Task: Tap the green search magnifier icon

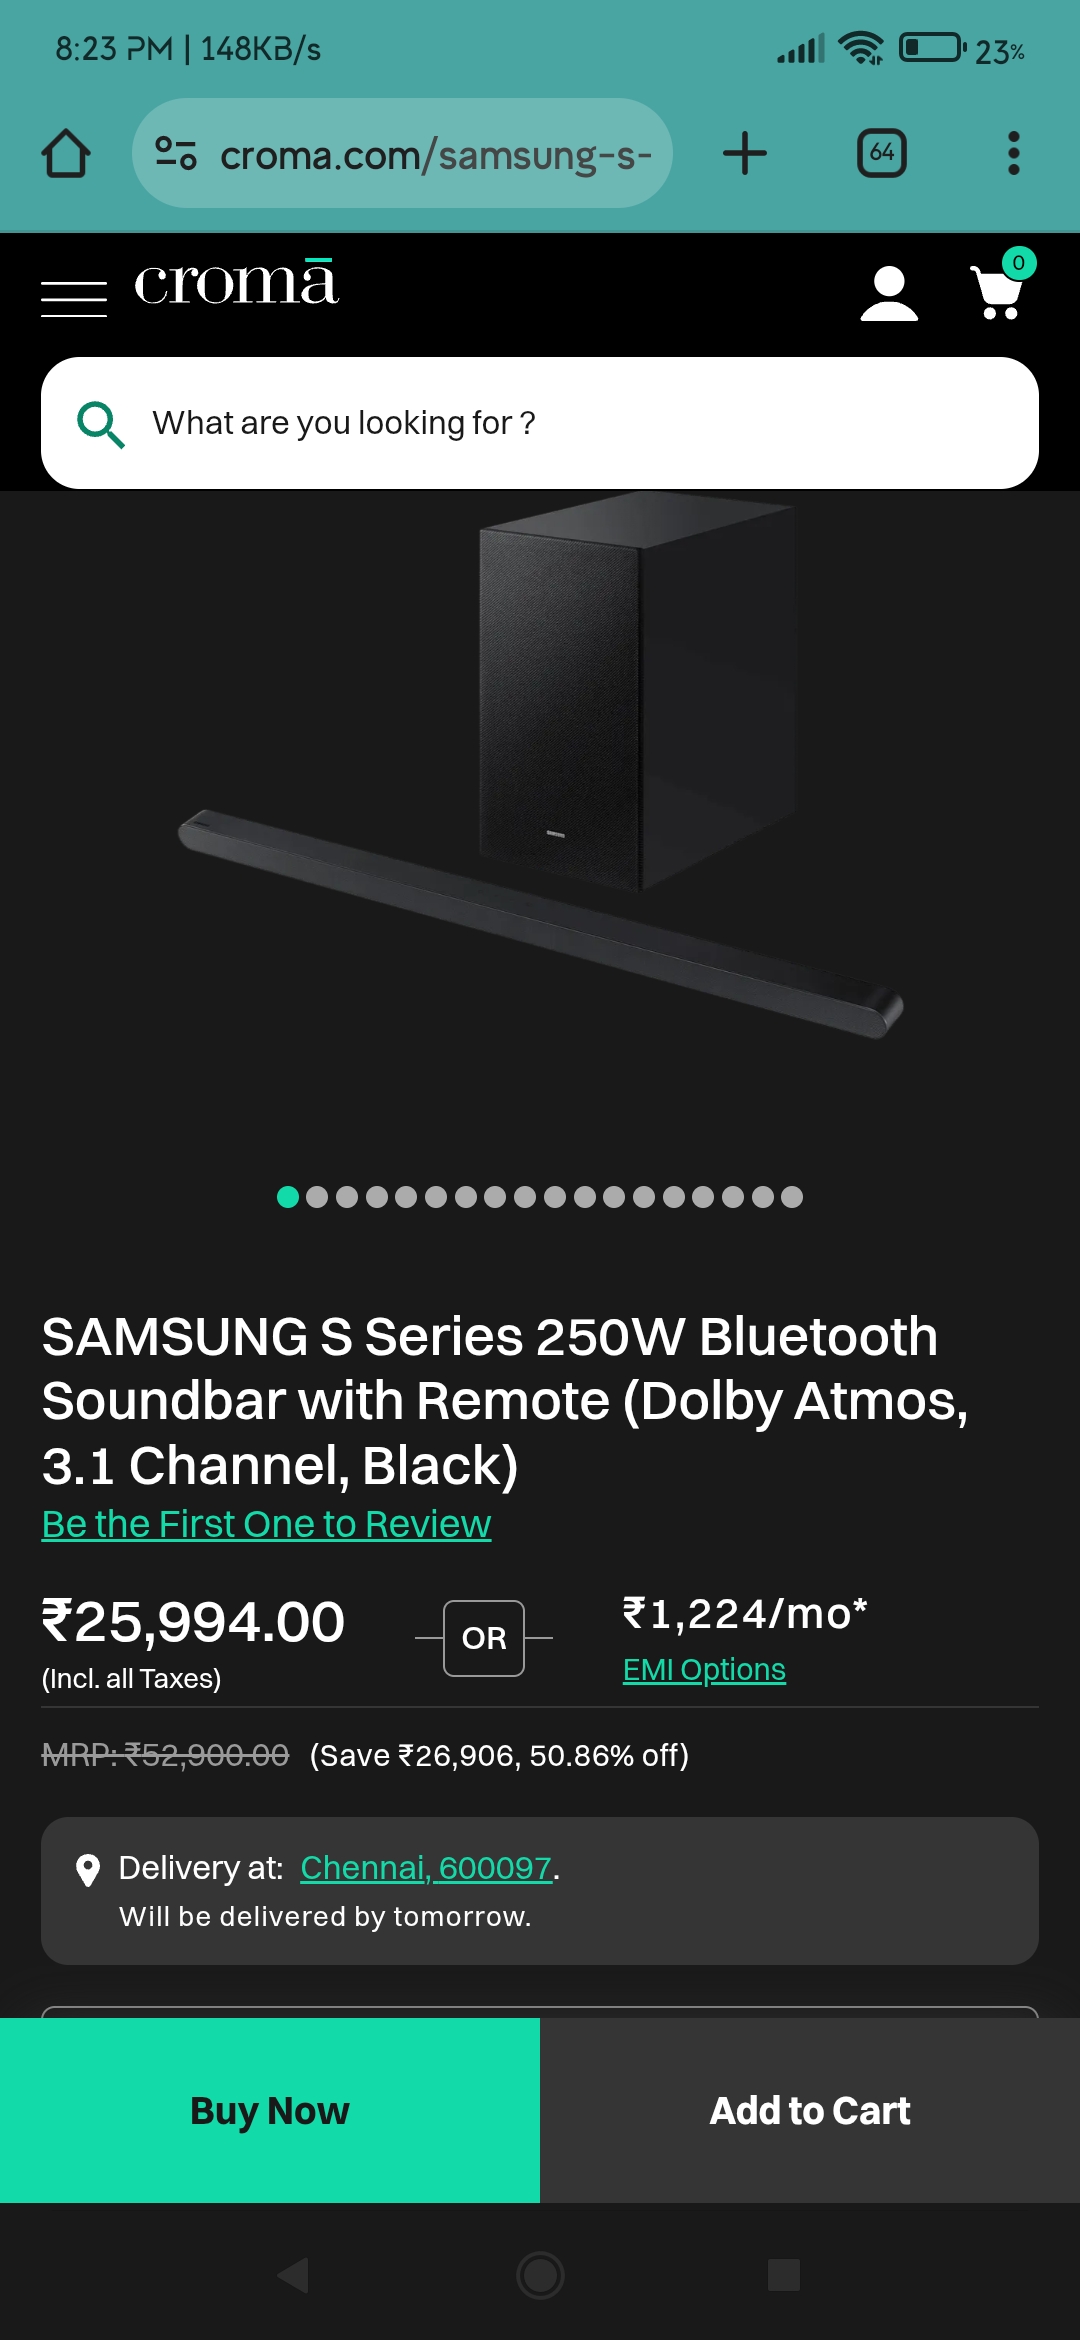Action: coord(100,424)
